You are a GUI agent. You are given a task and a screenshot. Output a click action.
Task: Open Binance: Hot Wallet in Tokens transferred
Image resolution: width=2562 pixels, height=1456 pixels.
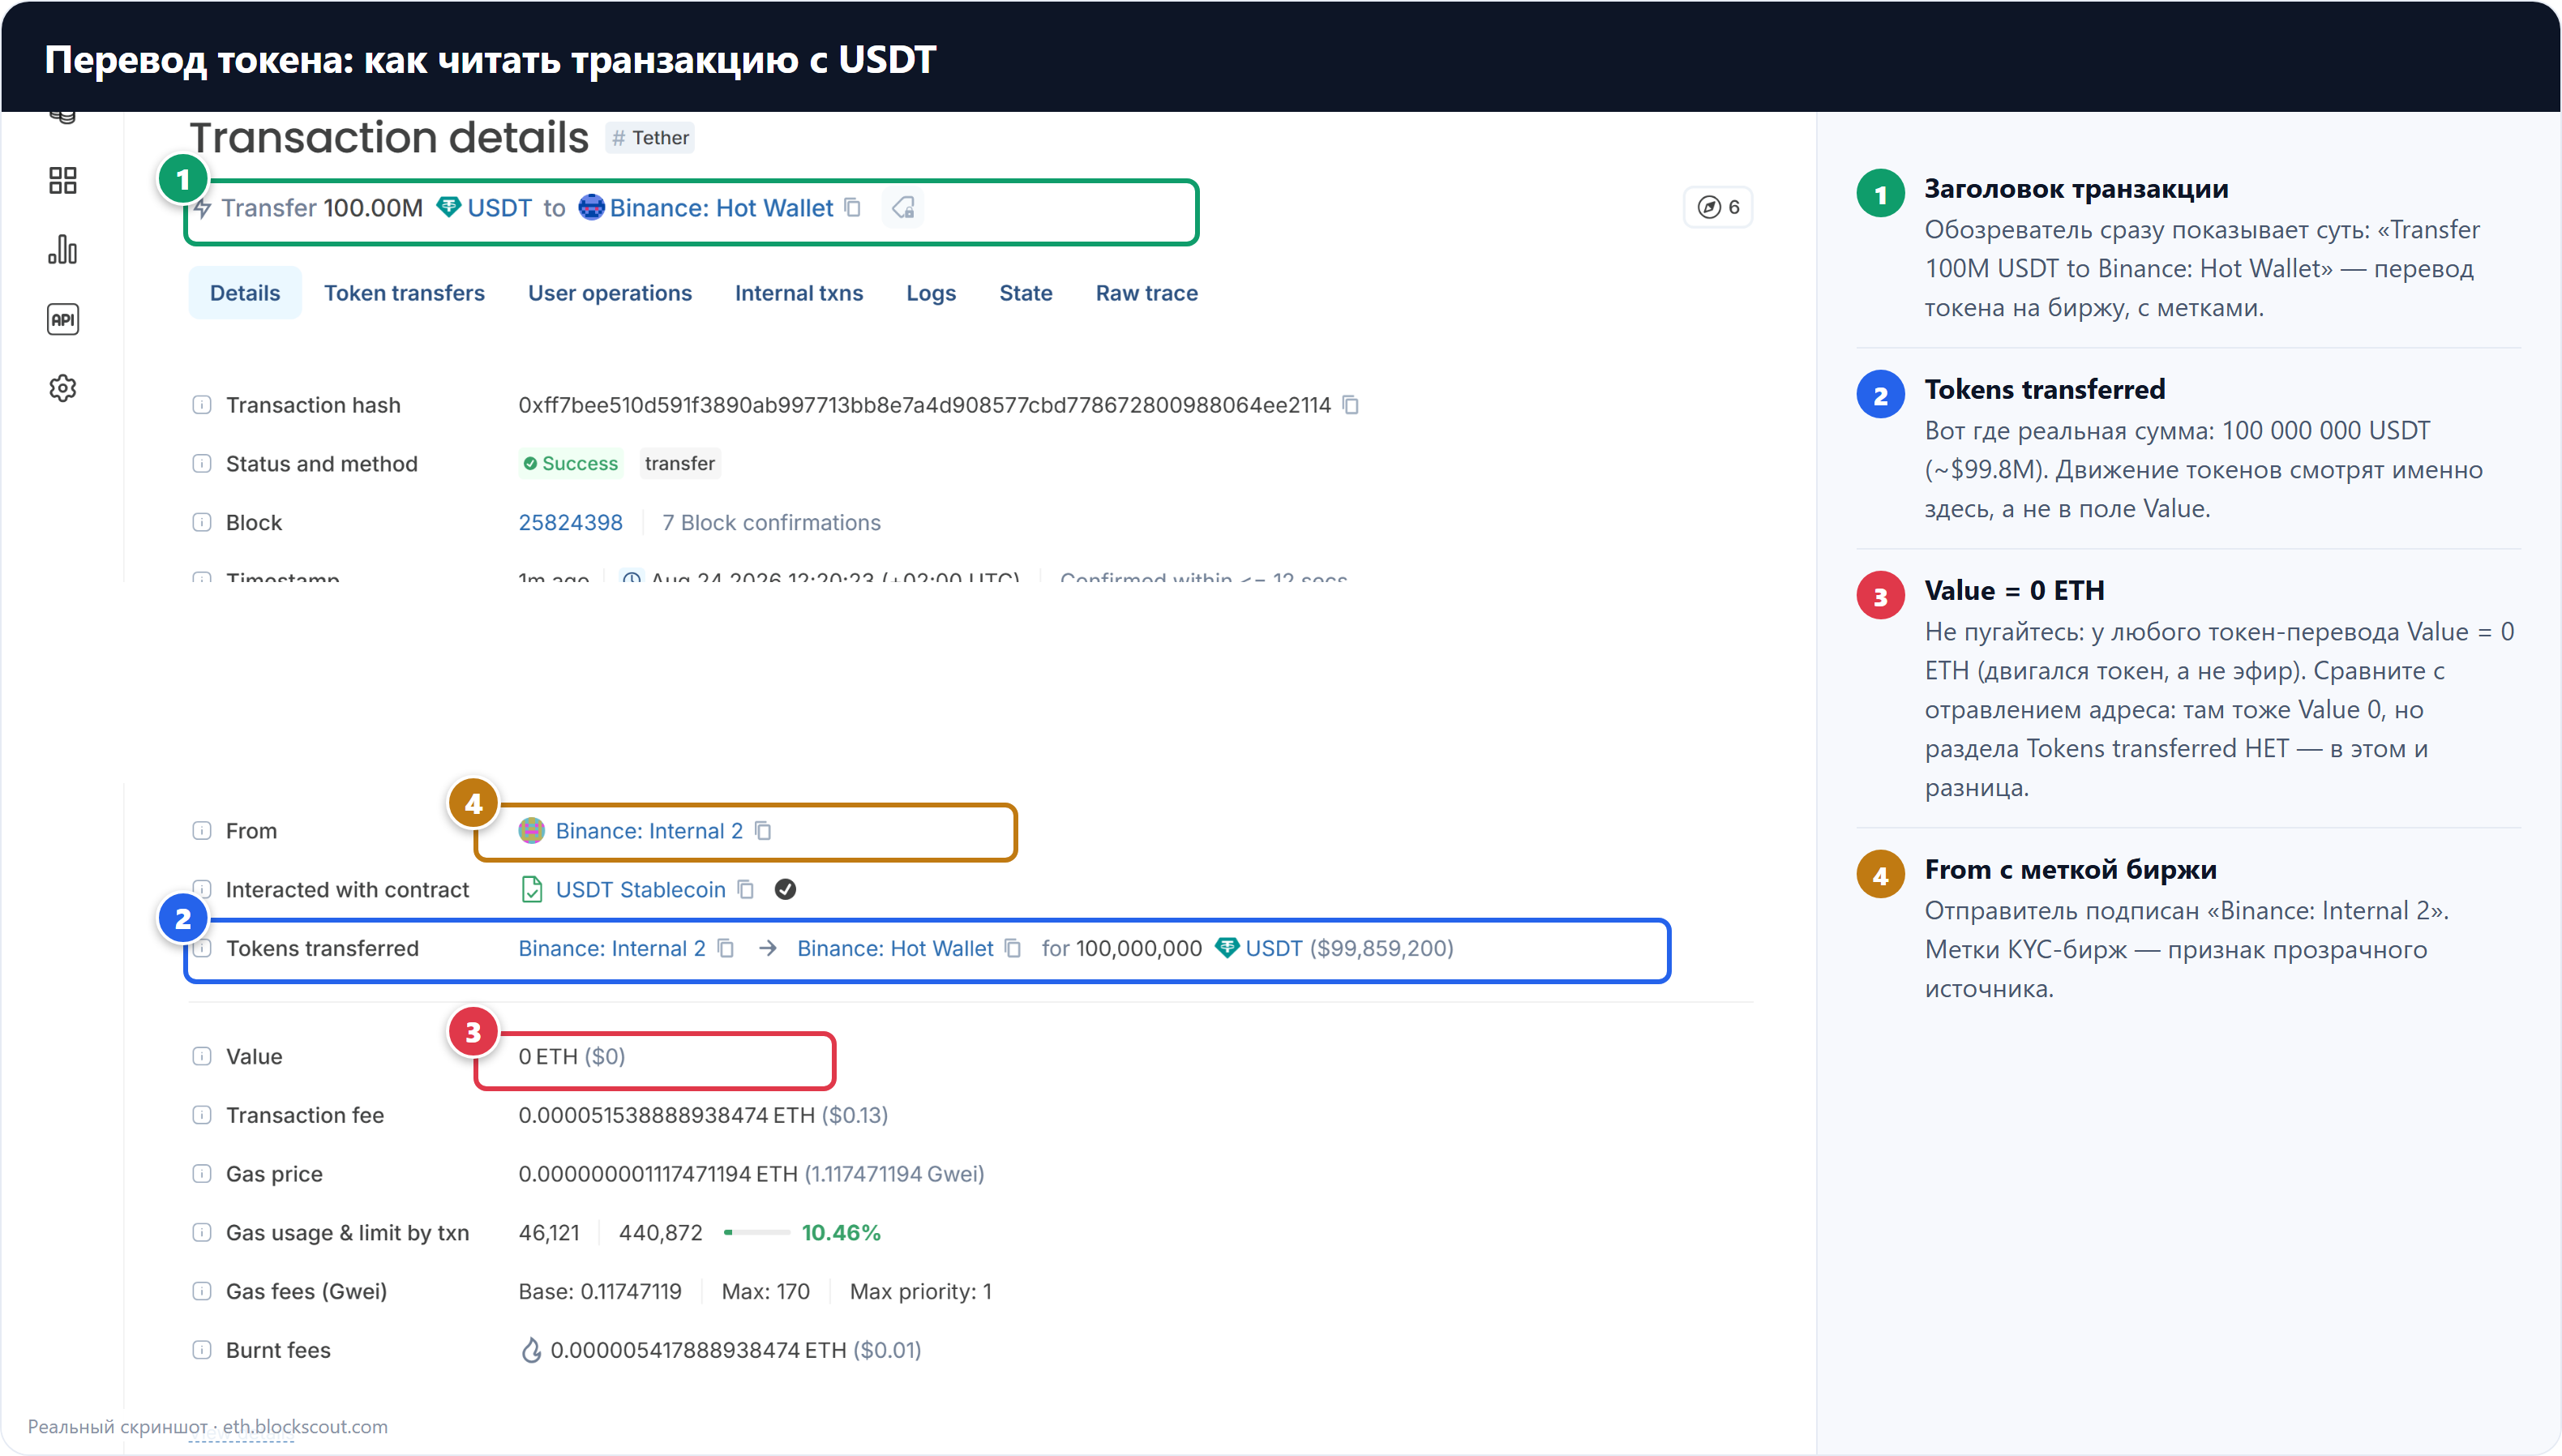(x=895, y=949)
